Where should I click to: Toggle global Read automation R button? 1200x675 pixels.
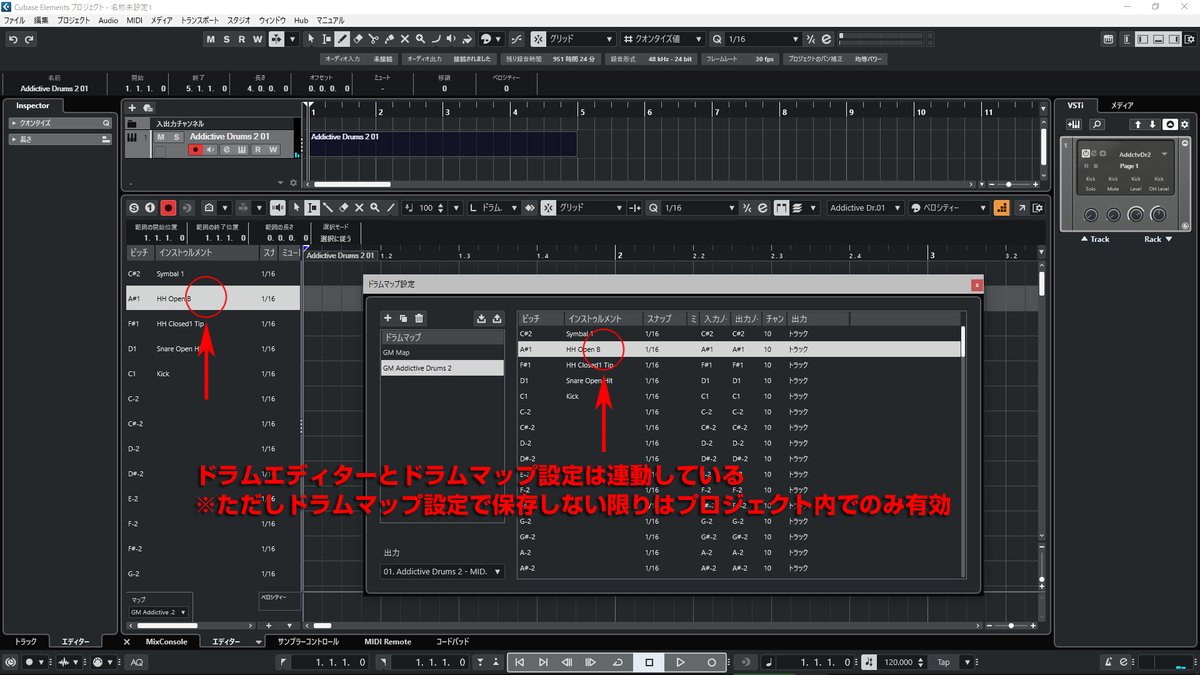coord(242,39)
